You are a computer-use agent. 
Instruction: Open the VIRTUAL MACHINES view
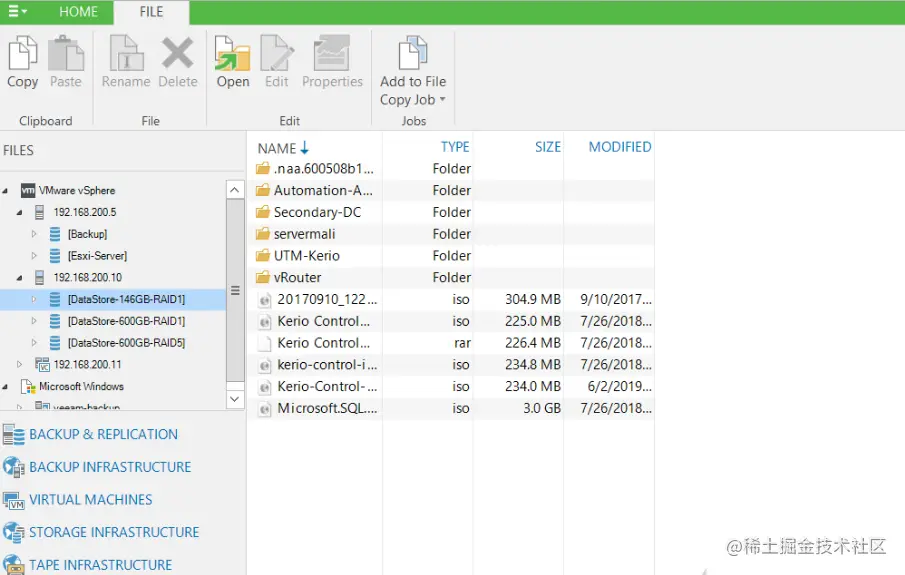point(91,500)
